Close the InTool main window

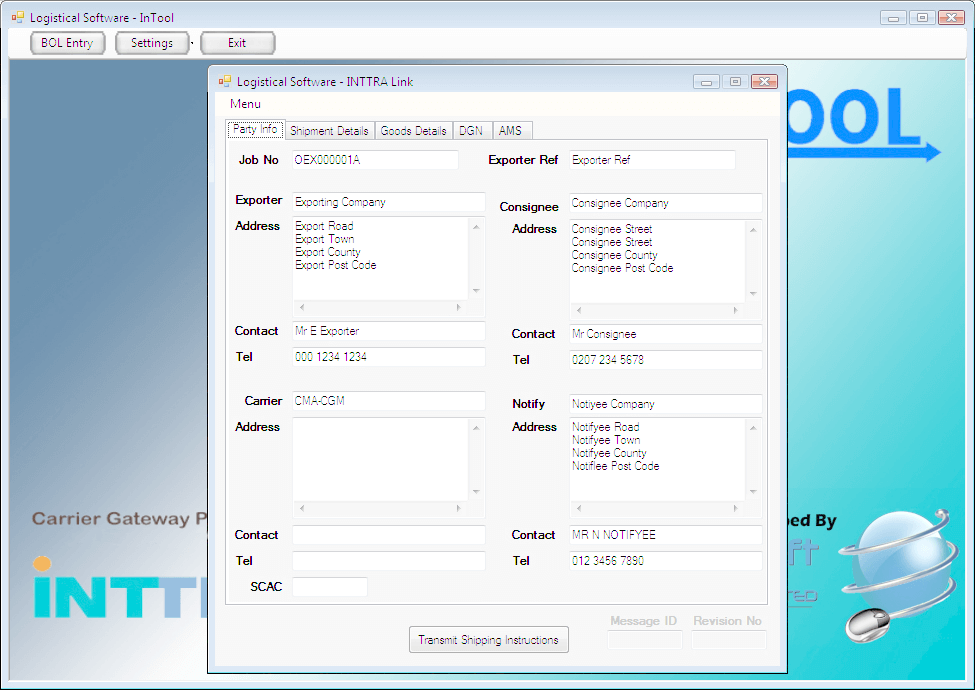coord(951,17)
